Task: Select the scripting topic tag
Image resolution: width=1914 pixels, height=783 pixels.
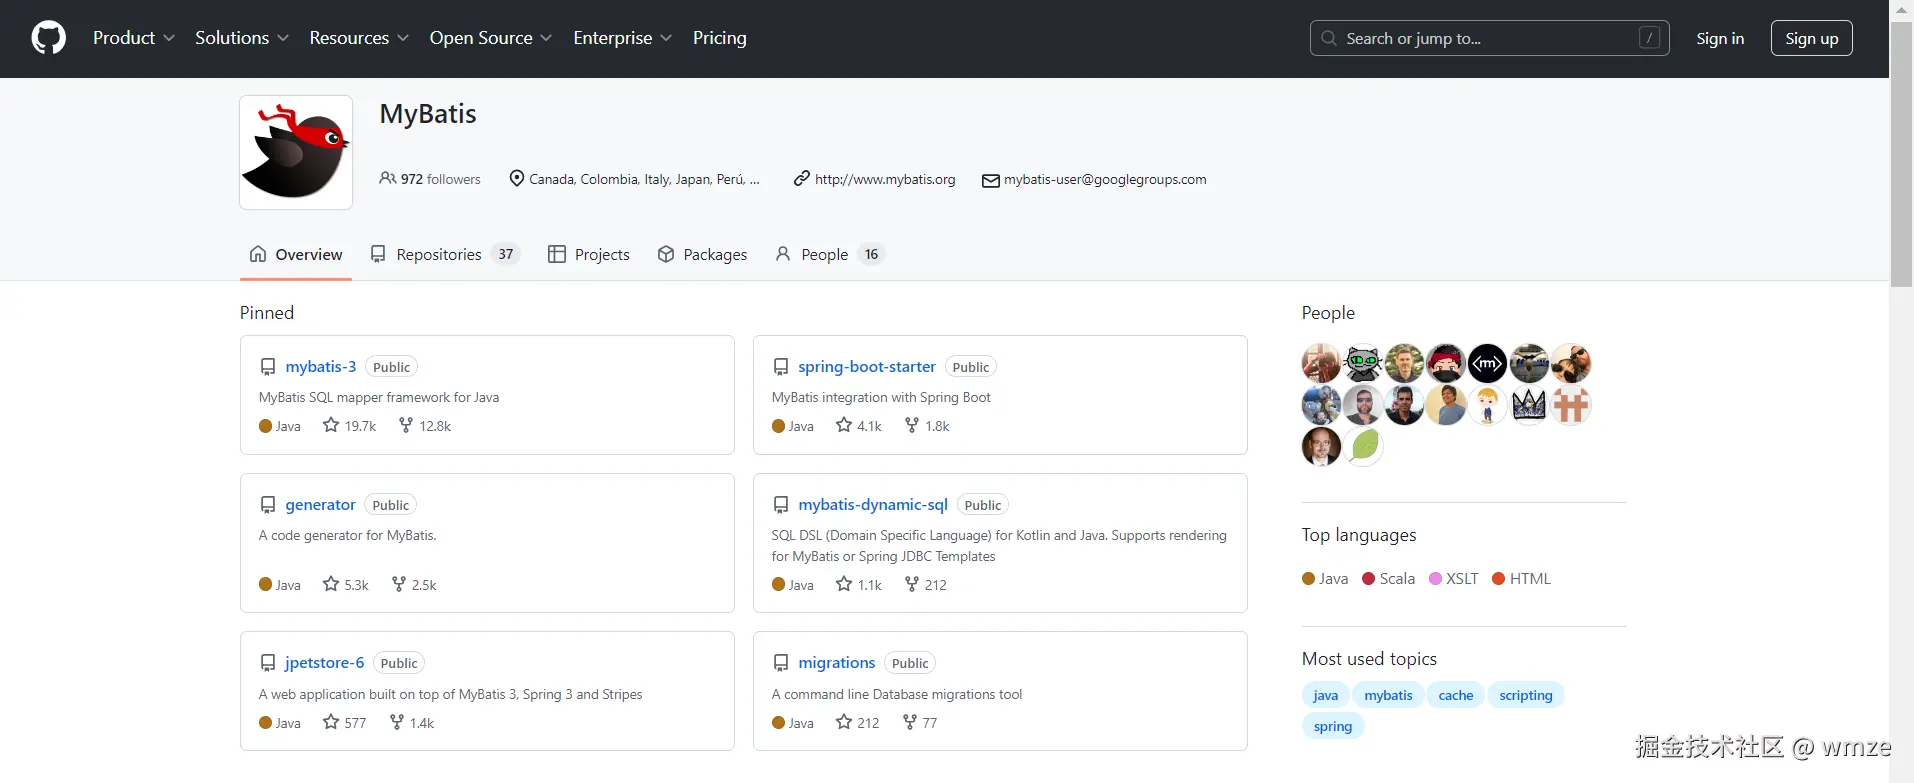Action: tap(1525, 695)
